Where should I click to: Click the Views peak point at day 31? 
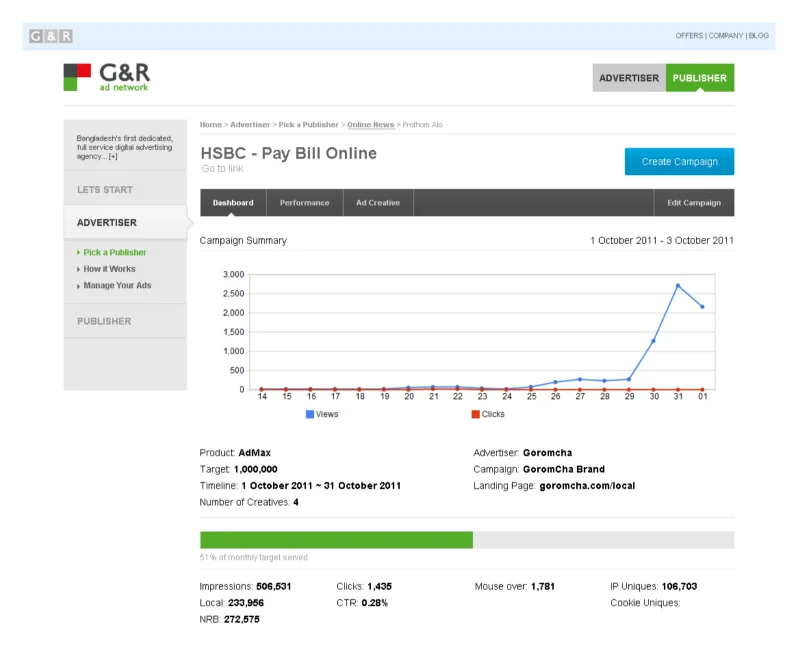tap(678, 286)
